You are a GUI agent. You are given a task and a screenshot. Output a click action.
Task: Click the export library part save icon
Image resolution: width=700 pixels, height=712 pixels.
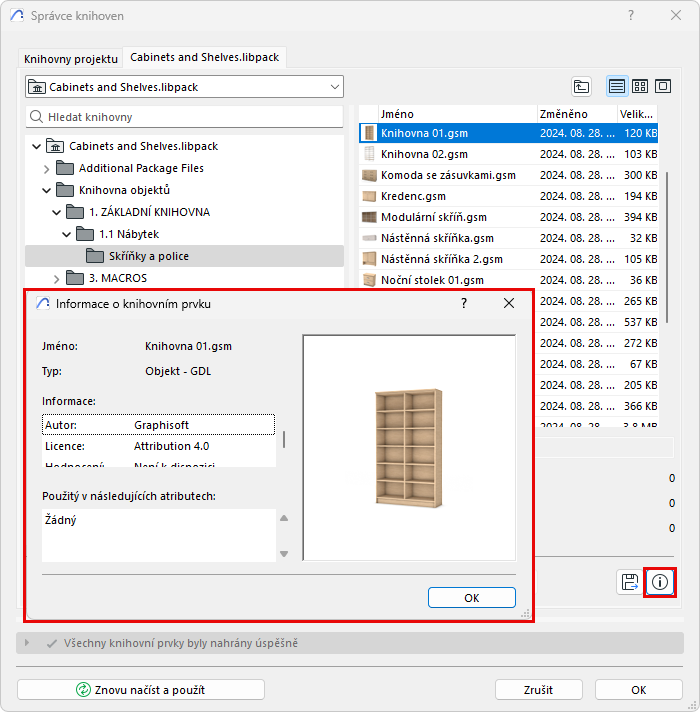(x=629, y=582)
